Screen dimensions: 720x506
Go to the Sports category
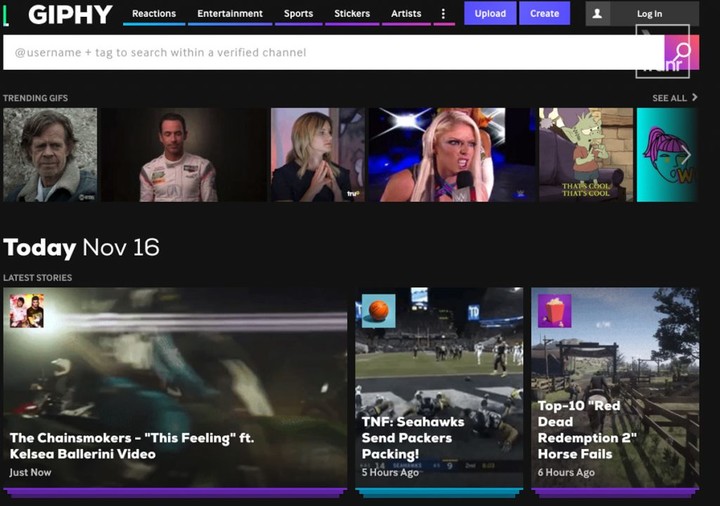pyautogui.click(x=298, y=14)
